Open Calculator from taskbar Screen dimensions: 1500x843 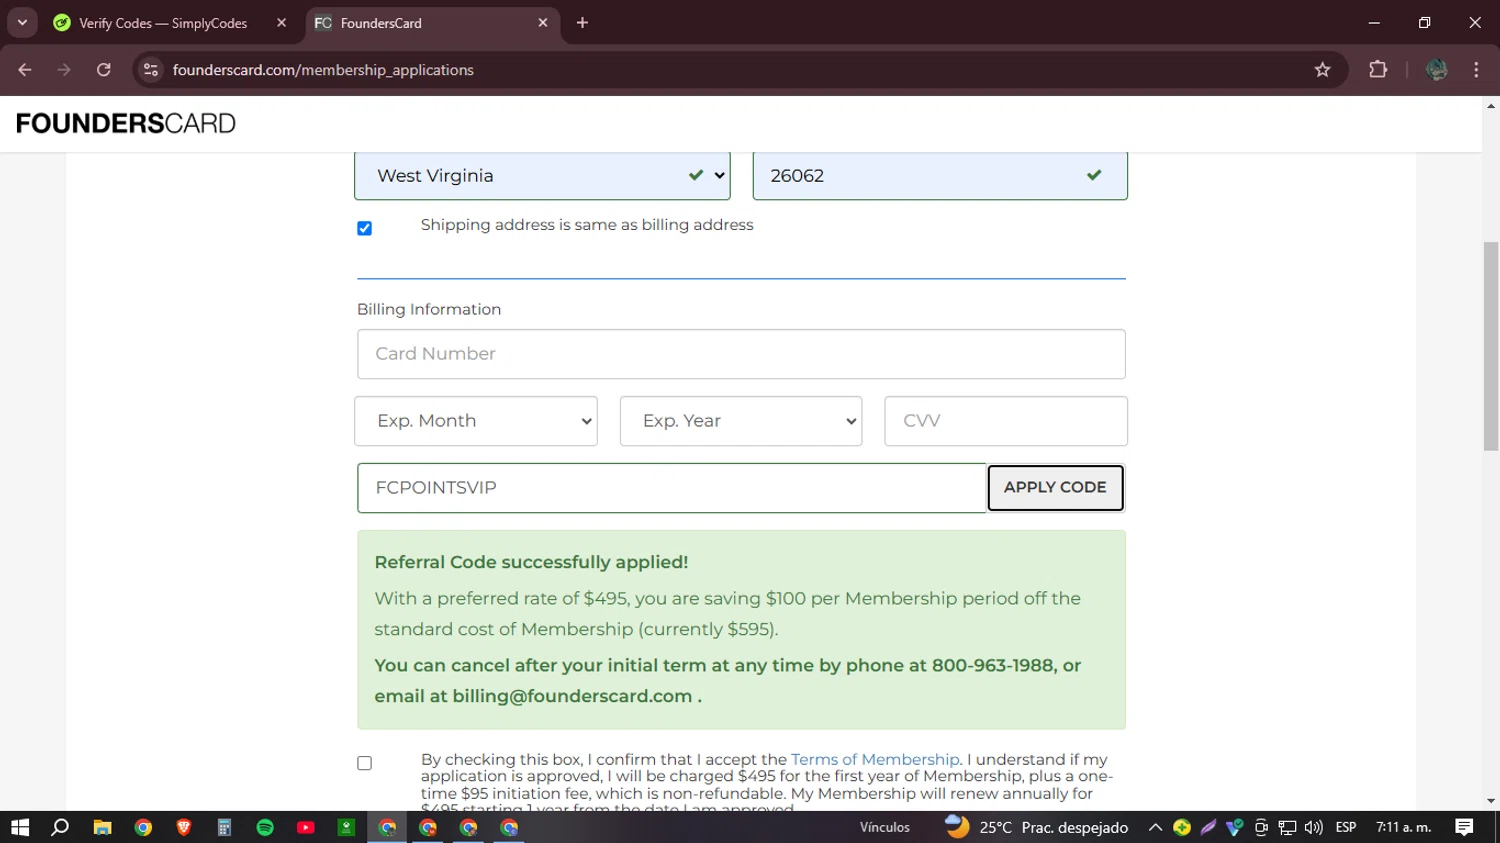coord(224,827)
